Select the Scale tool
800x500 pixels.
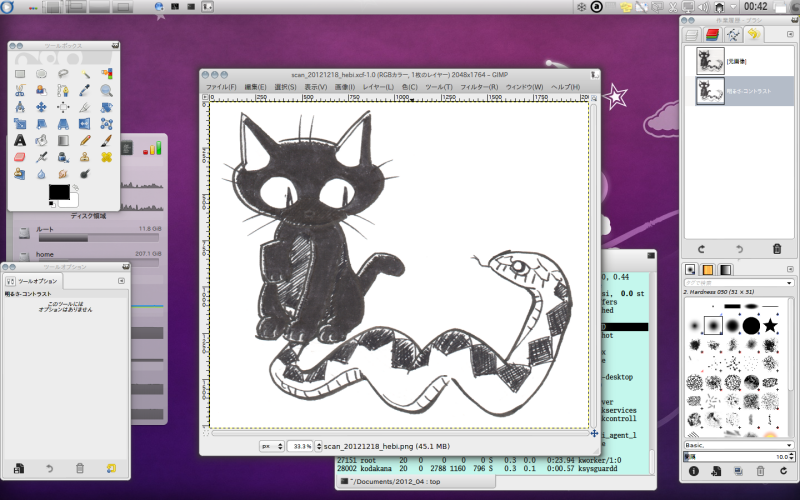pos(20,123)
